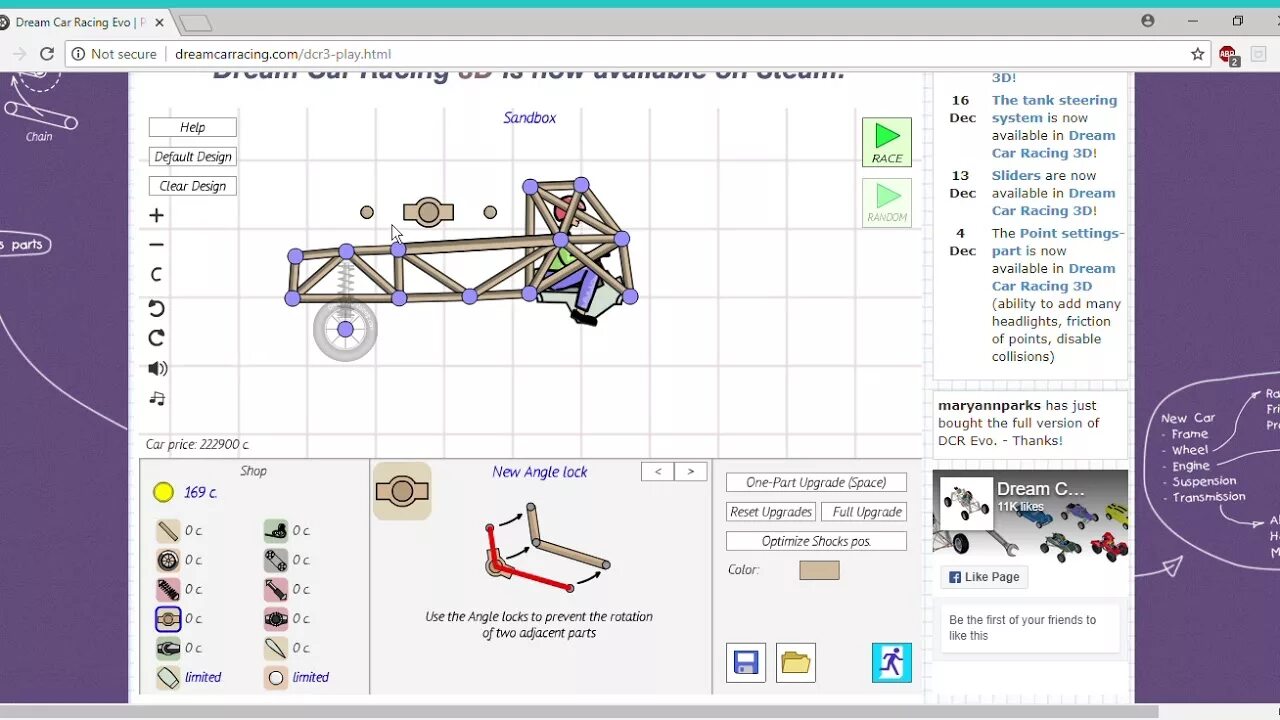The image size is (1280, 720).
Task: Select the booster part in green tile
Action: pyautogui.click(x=168, y=648)
